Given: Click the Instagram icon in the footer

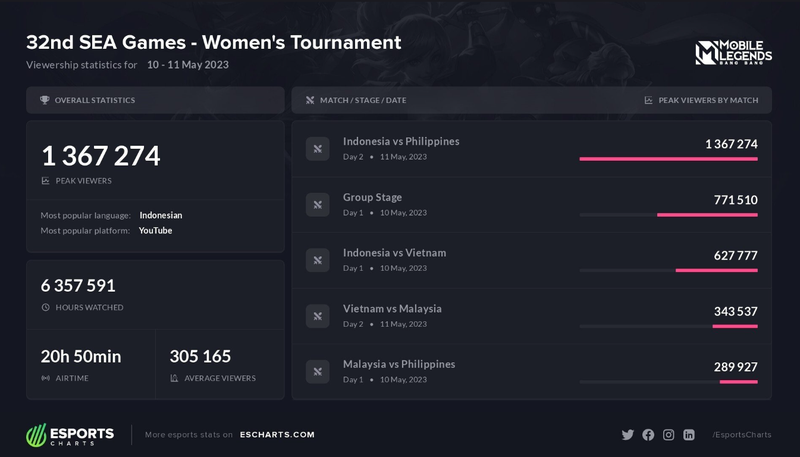Looking at the screenshot, I should click(669, 435).
